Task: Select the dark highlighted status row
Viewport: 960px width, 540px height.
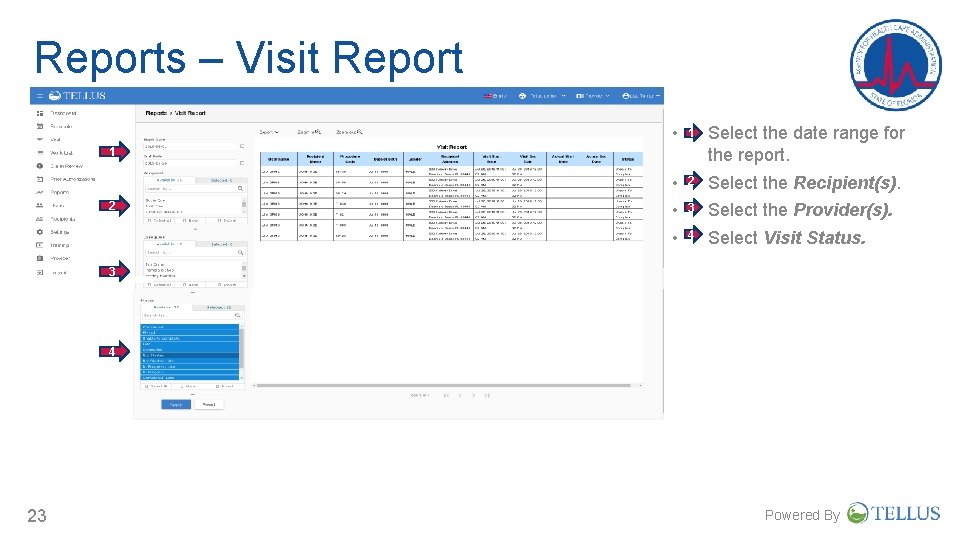Action: (189, 355)
